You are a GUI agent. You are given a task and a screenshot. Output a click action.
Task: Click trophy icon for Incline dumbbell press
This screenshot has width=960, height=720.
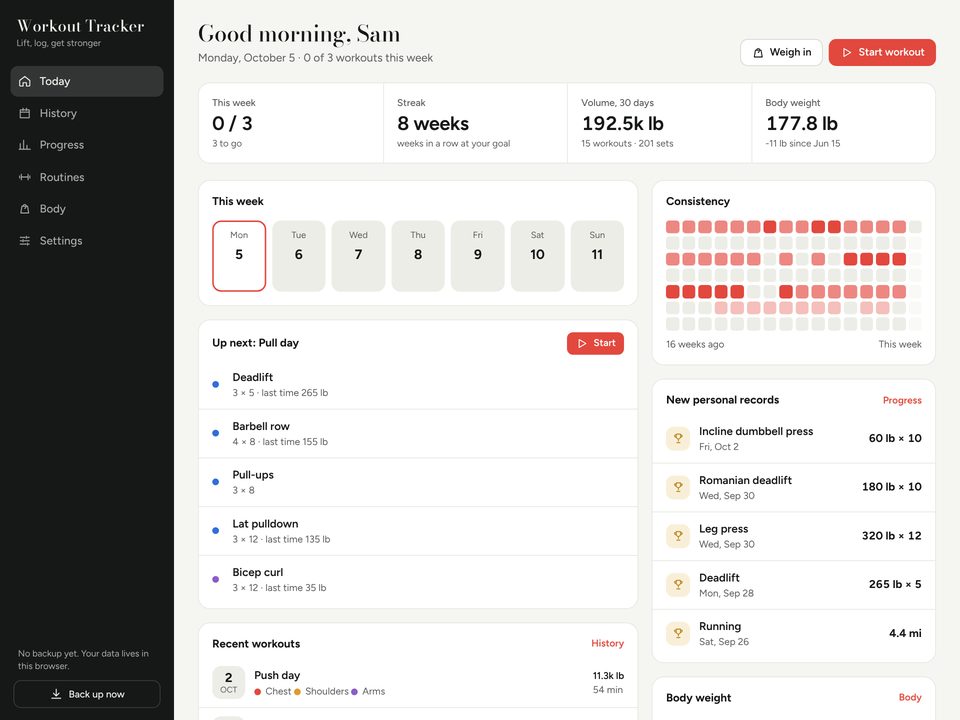(x=678, y=438)
